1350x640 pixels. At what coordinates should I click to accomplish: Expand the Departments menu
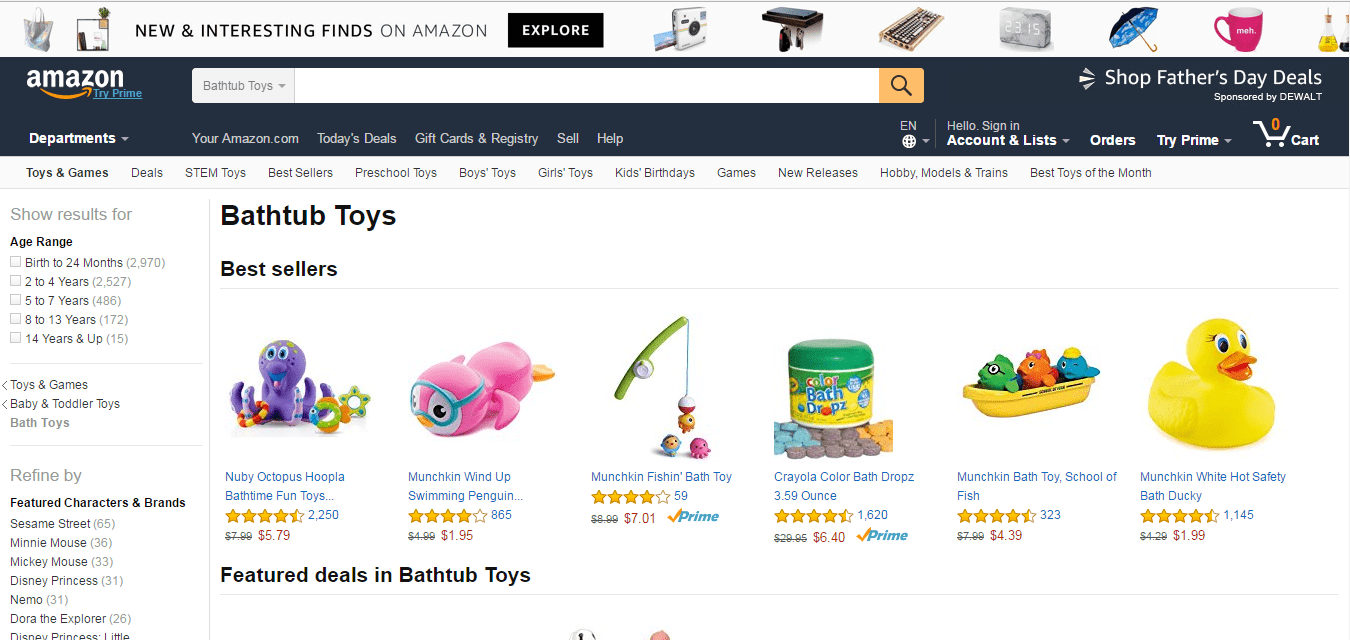pos(79,139)
